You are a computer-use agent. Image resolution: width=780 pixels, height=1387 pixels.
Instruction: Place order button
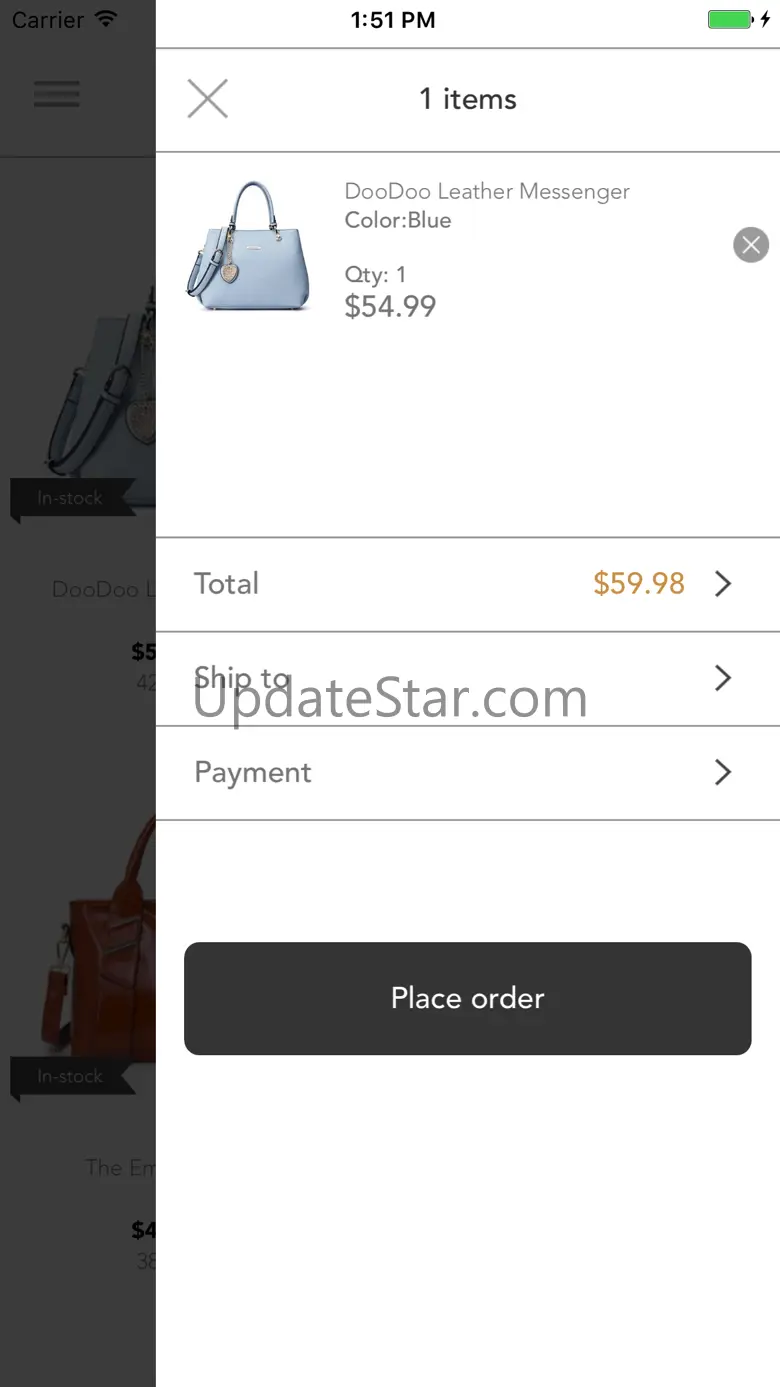coord(467,998)
